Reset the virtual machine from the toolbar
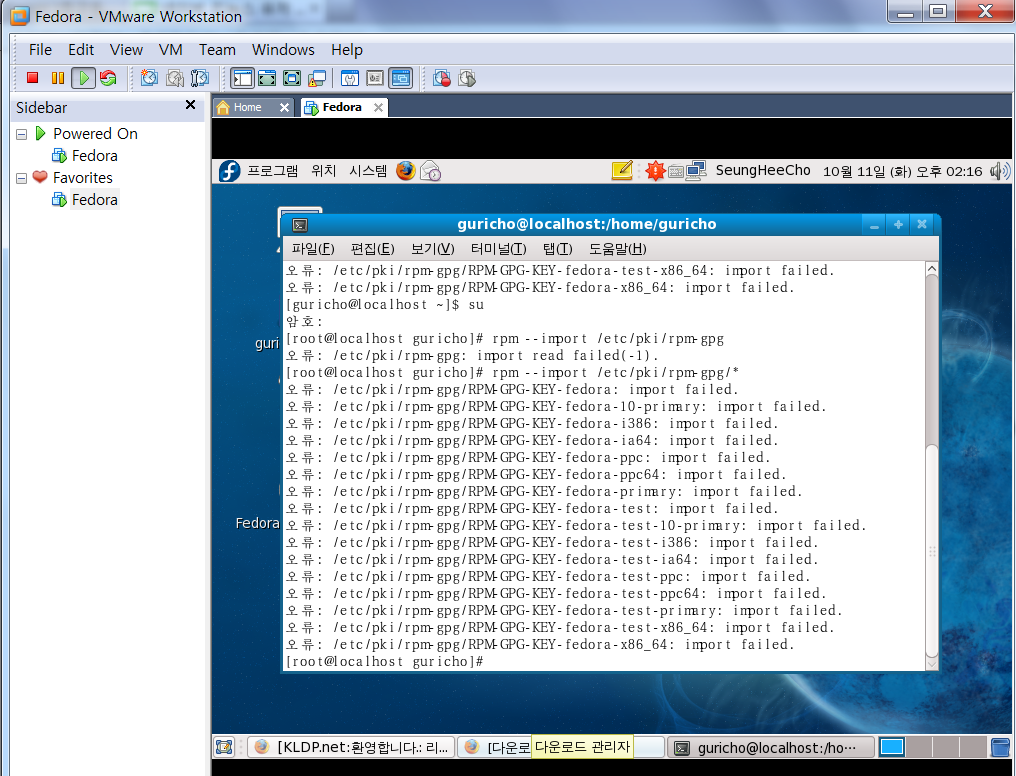1016x776 pixels. [108, 78]
